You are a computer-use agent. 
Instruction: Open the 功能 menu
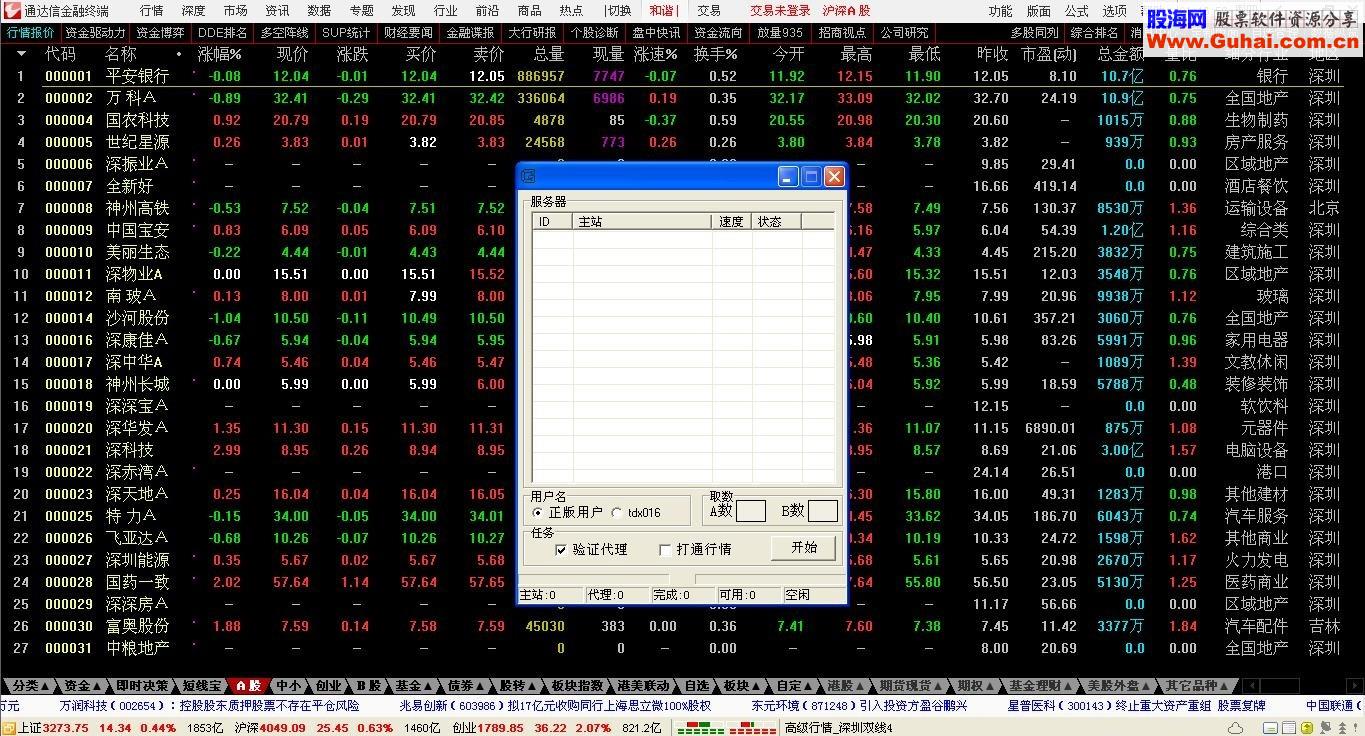1001,10
